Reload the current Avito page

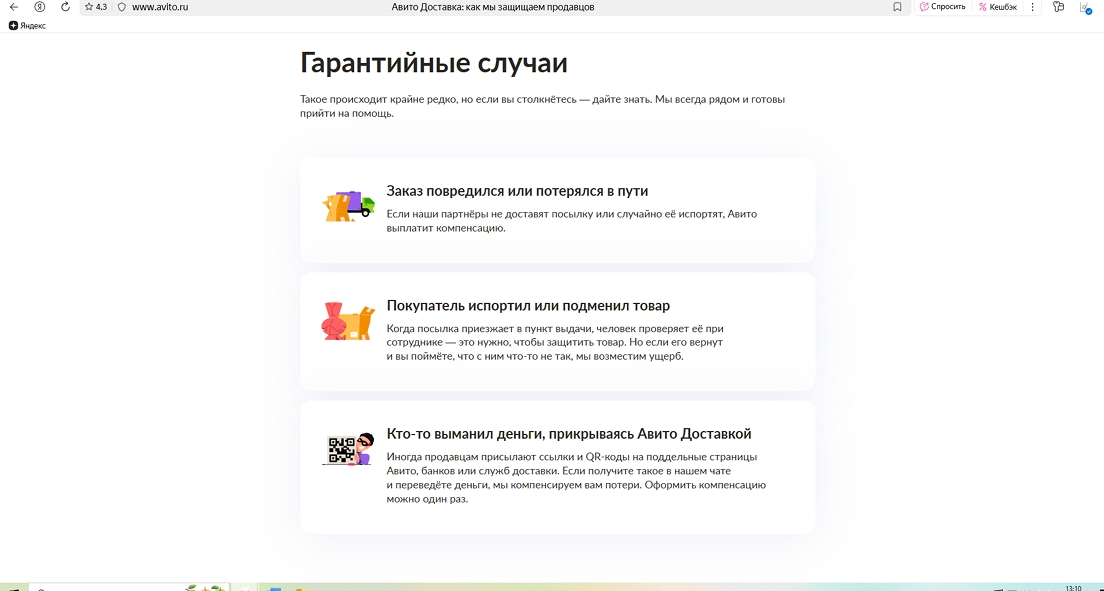click(x=64, y=7)
